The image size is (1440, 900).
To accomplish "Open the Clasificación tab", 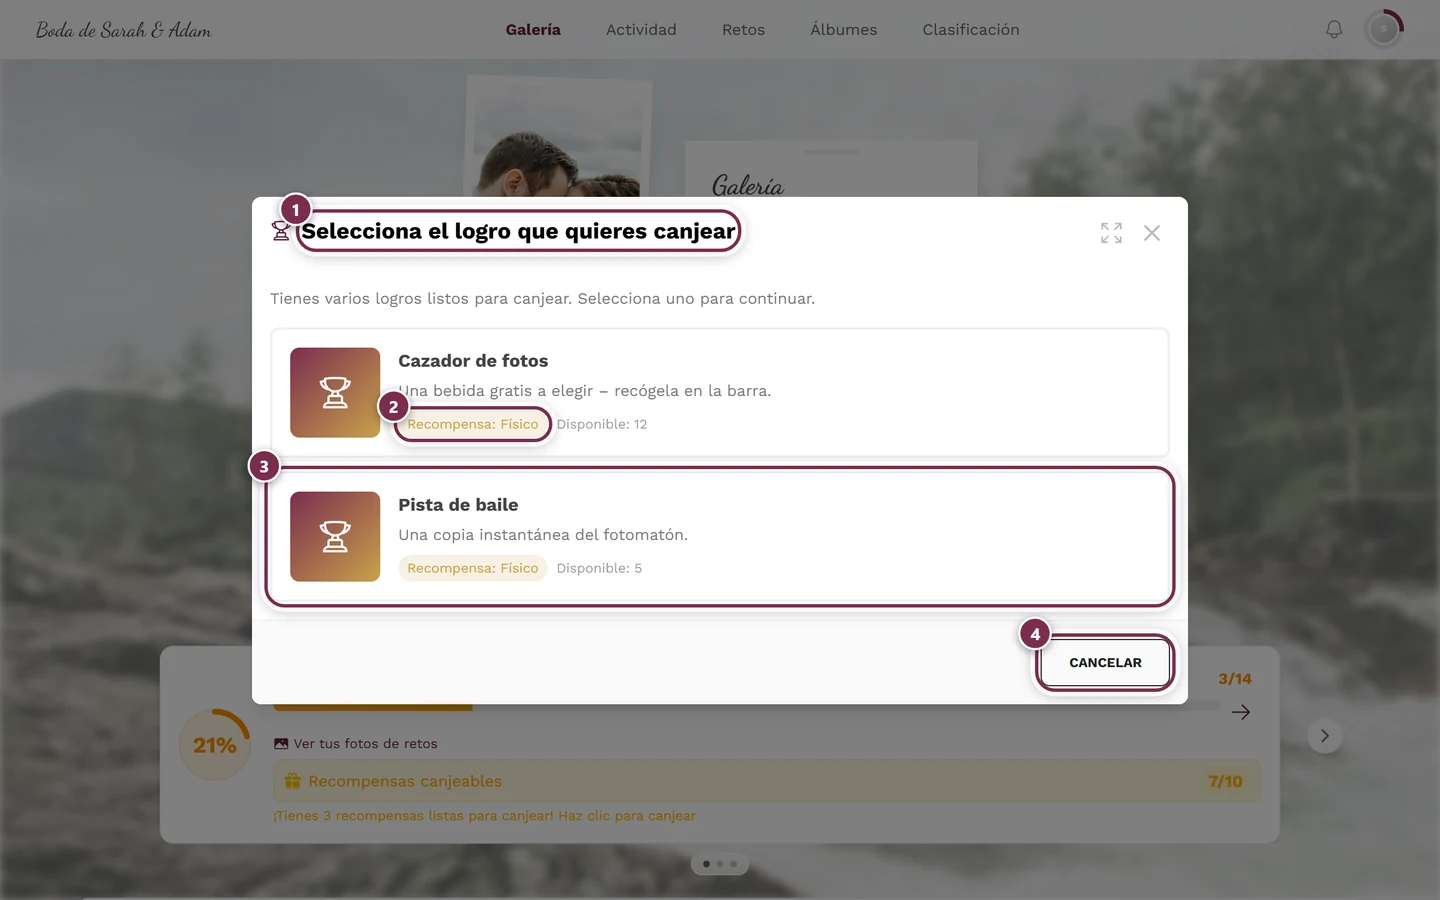I will pos(971,30).
